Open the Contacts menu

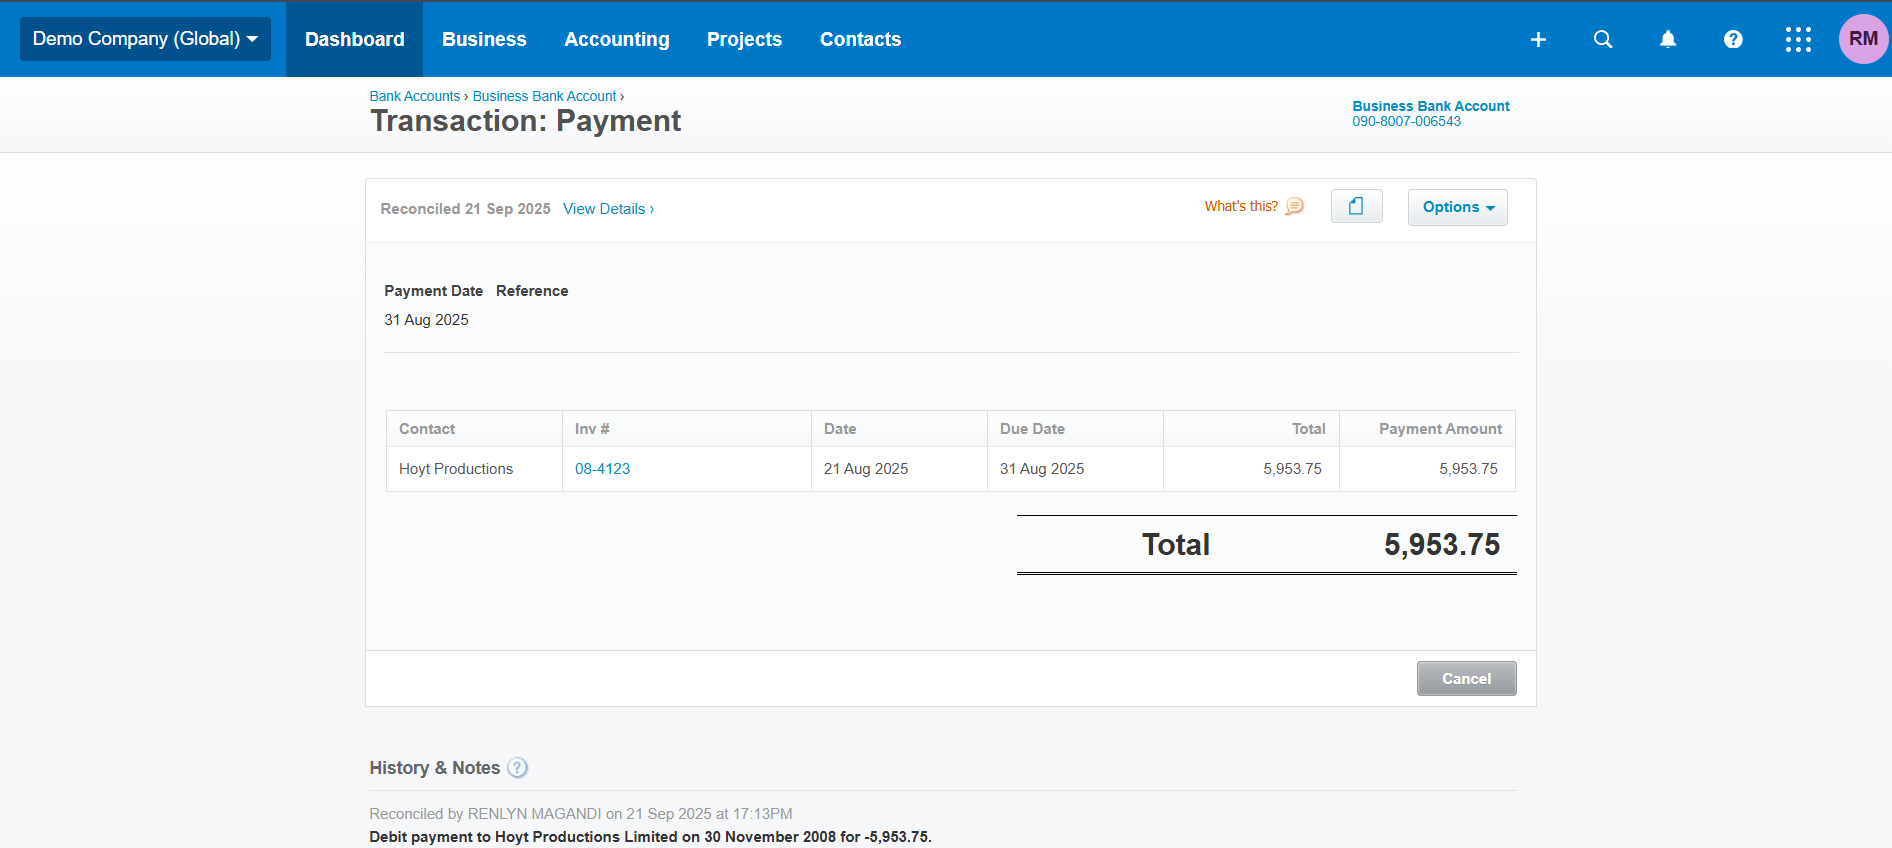coord(860,39)
